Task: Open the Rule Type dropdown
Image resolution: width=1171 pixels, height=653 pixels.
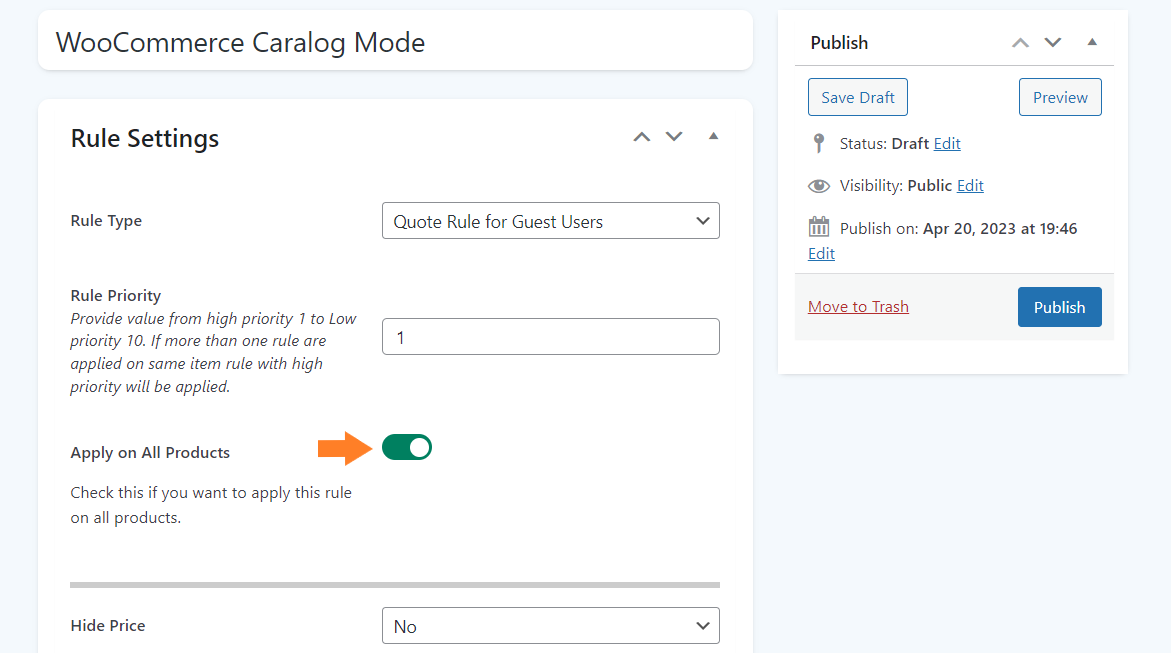Action: tap(550, 221)
